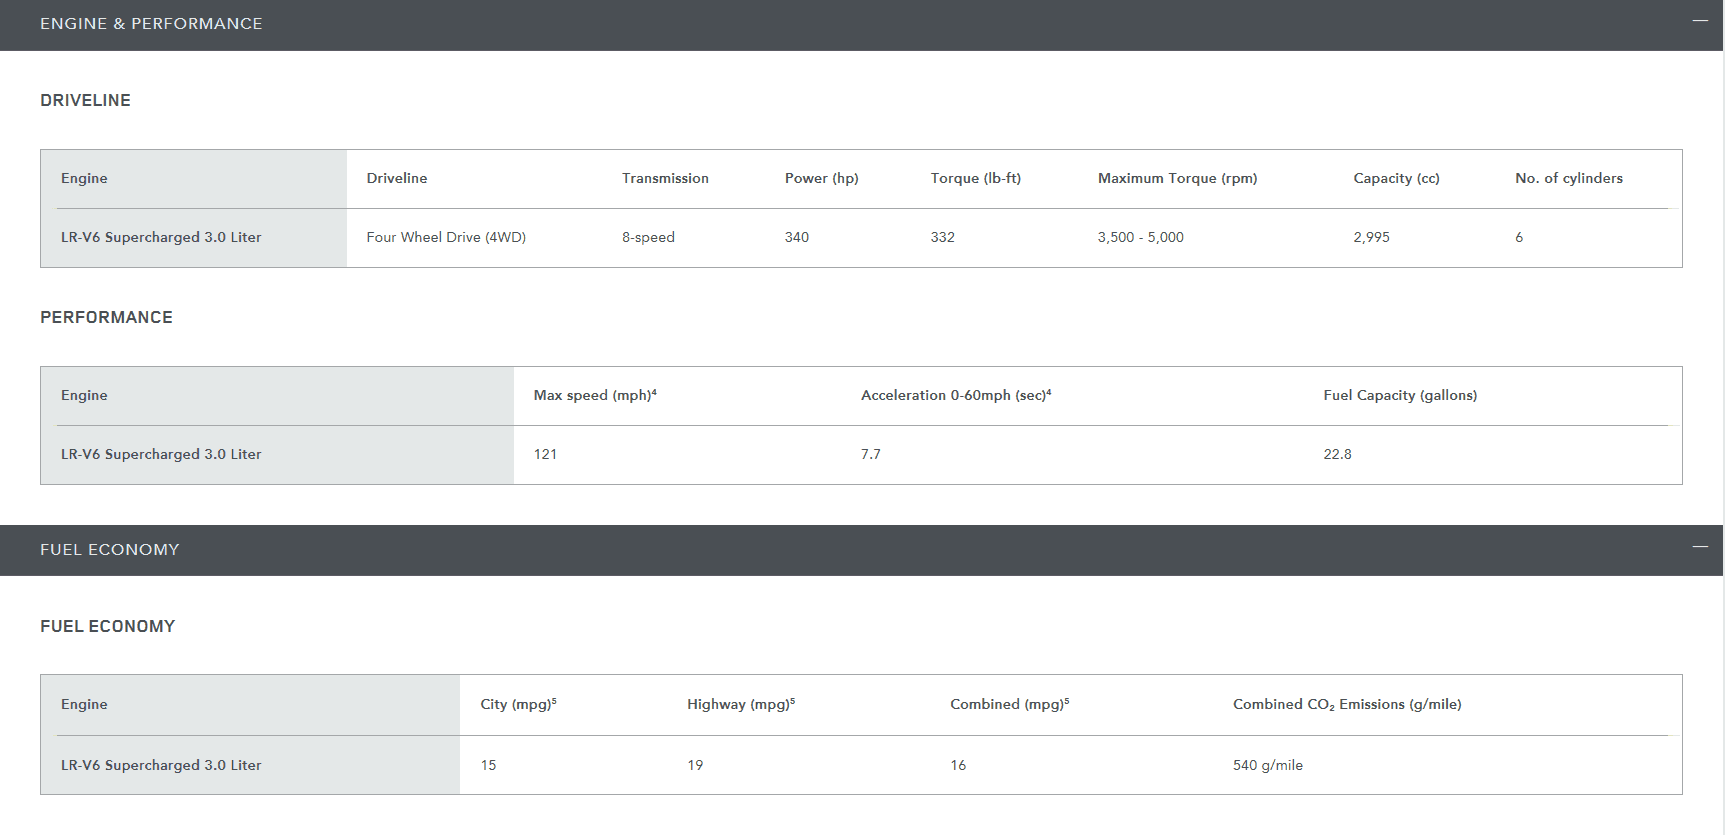Select the 19 highway mpg value
The height and width of the screenshot is (835, 1725).
point(695,765)
